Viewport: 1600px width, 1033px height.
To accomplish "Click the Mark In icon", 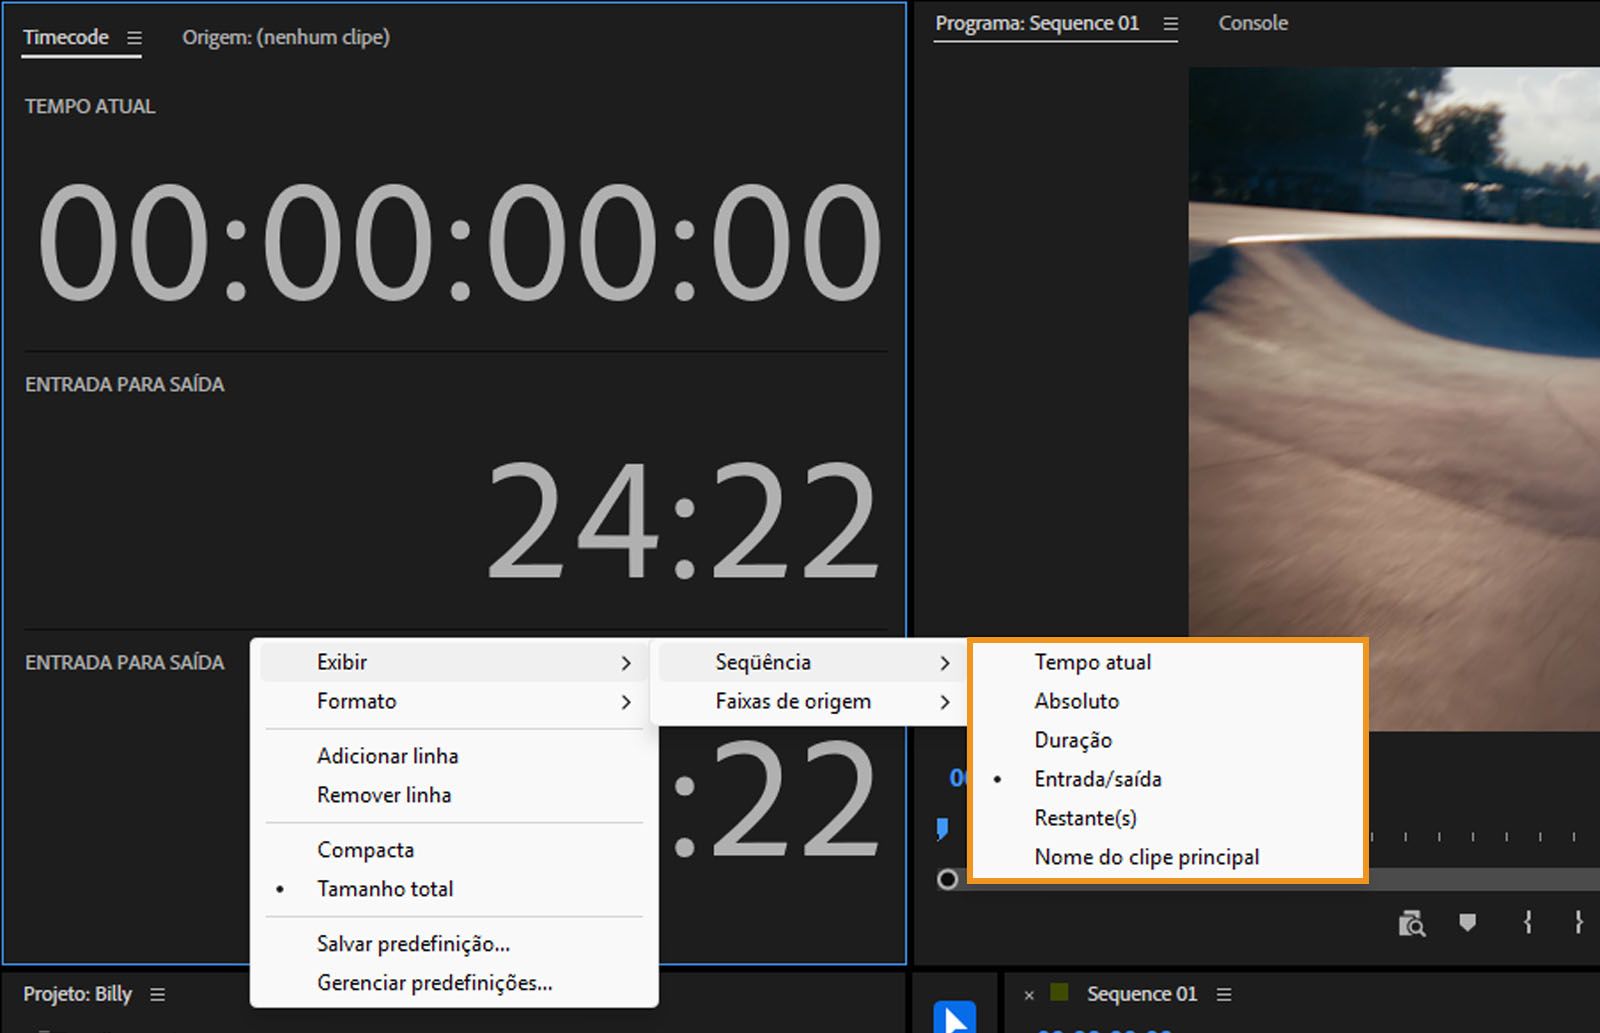I will [x=1527, y=921].
